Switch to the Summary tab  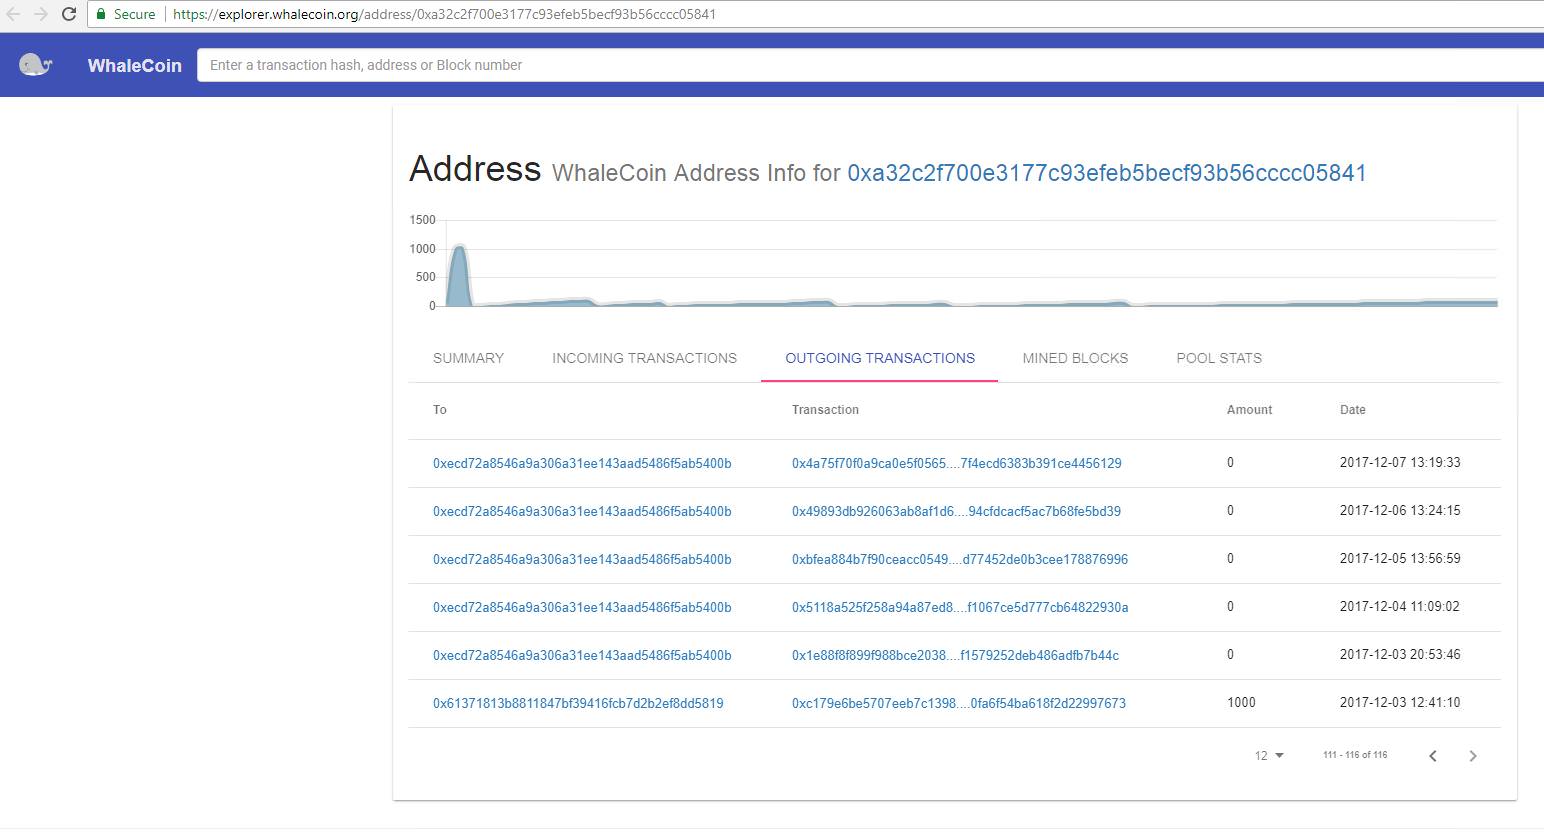[468, 358]
